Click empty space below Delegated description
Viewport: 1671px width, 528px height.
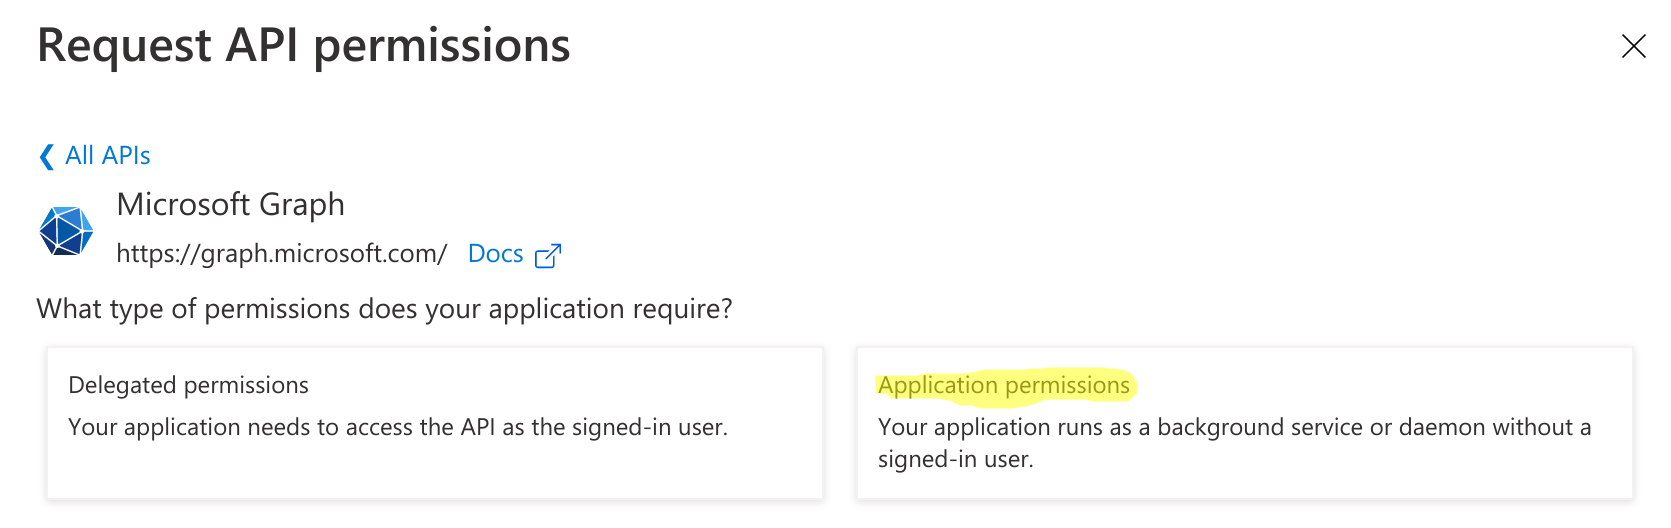point(435,472)
